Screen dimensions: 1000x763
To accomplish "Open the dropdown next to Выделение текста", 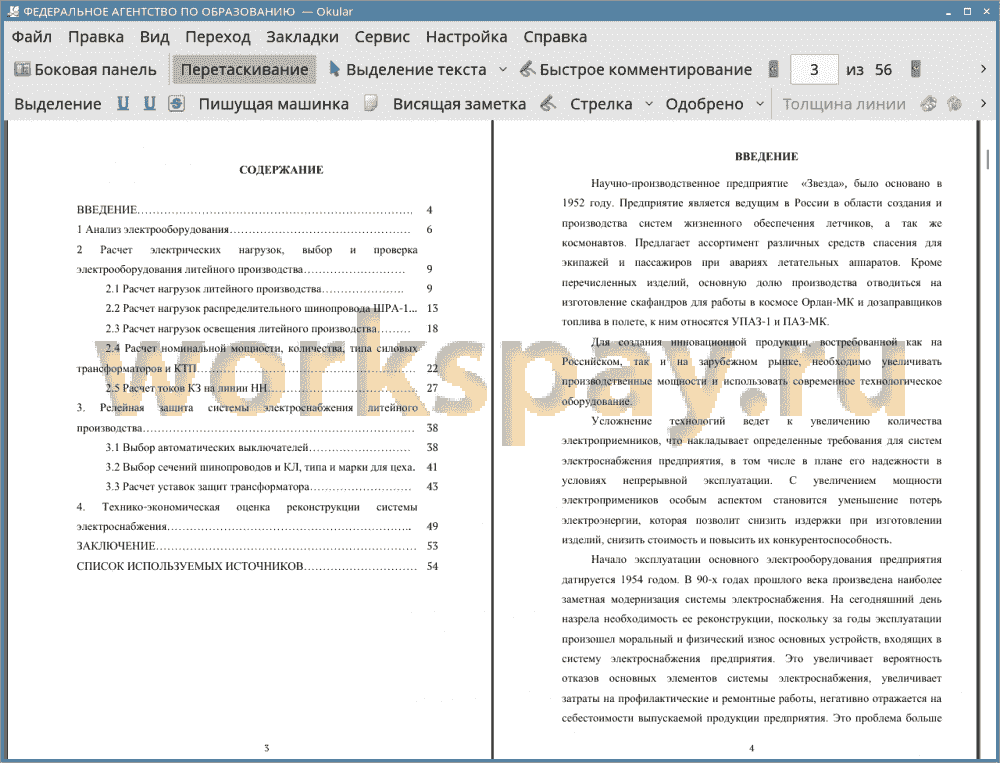I will (x=503, y=70).
